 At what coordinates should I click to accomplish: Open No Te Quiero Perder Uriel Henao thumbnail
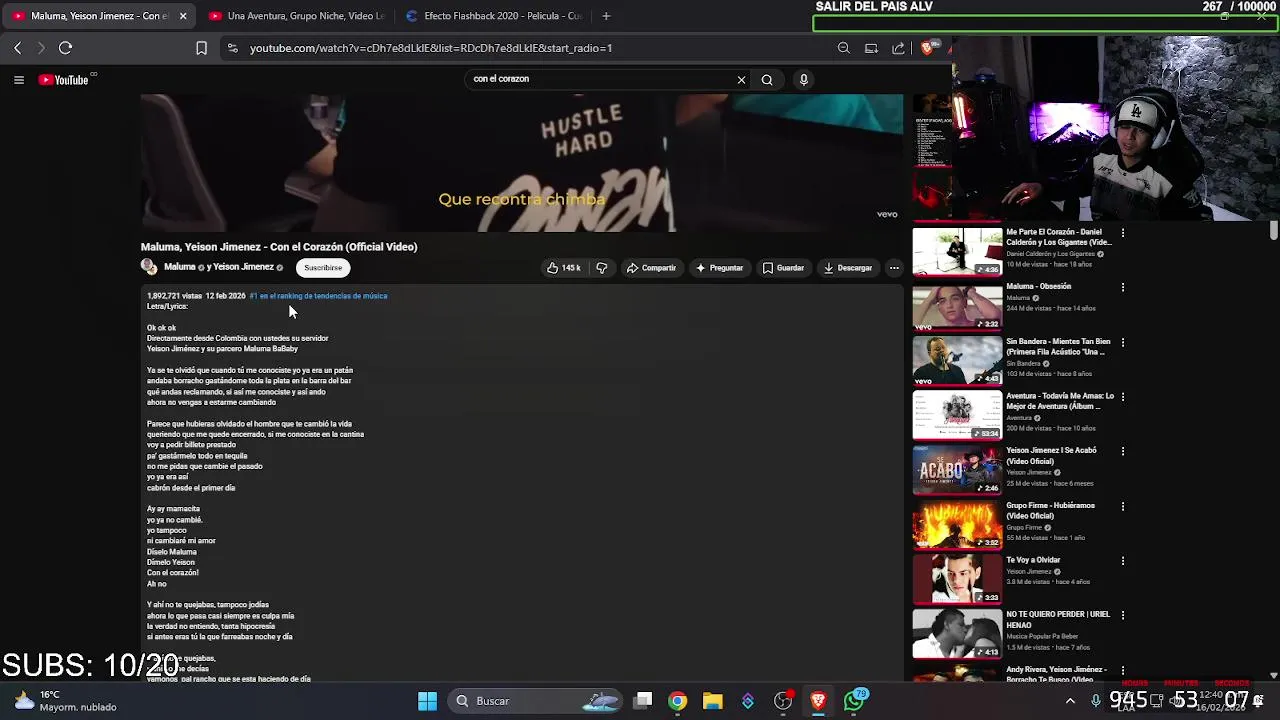957,634
